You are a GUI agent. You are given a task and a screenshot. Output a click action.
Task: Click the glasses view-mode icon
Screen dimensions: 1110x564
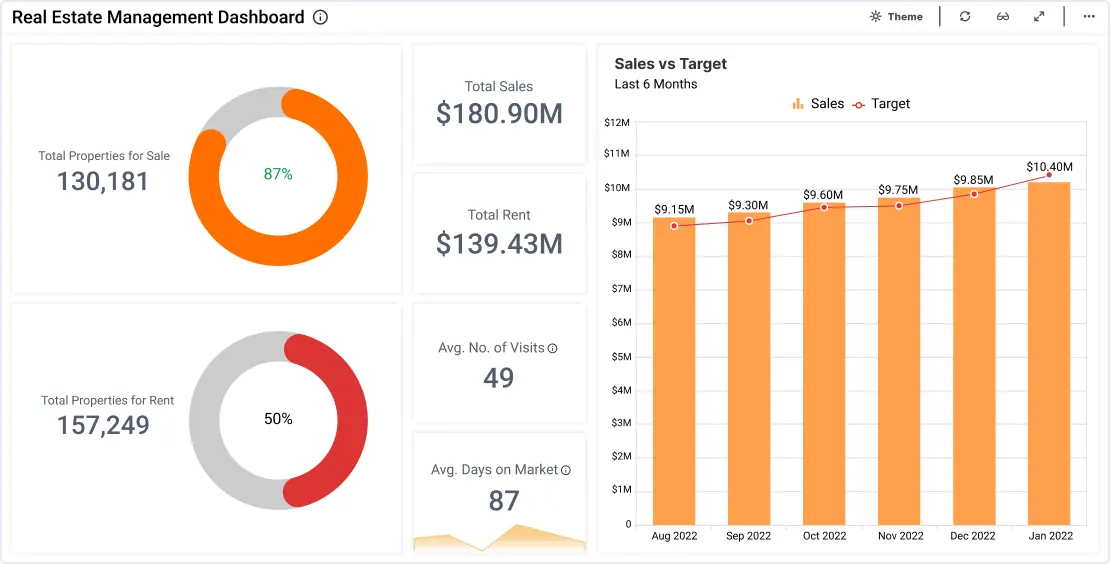[1002, 16]
